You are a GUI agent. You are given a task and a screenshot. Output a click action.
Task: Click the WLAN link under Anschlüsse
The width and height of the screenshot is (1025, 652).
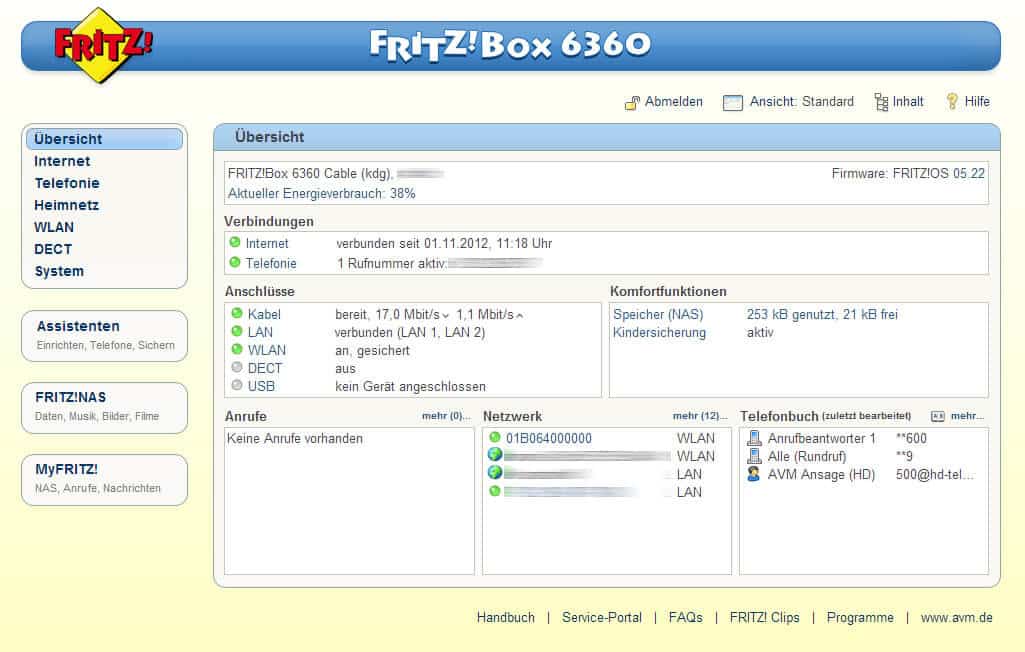pyautogui.click(x=267, y=351)
